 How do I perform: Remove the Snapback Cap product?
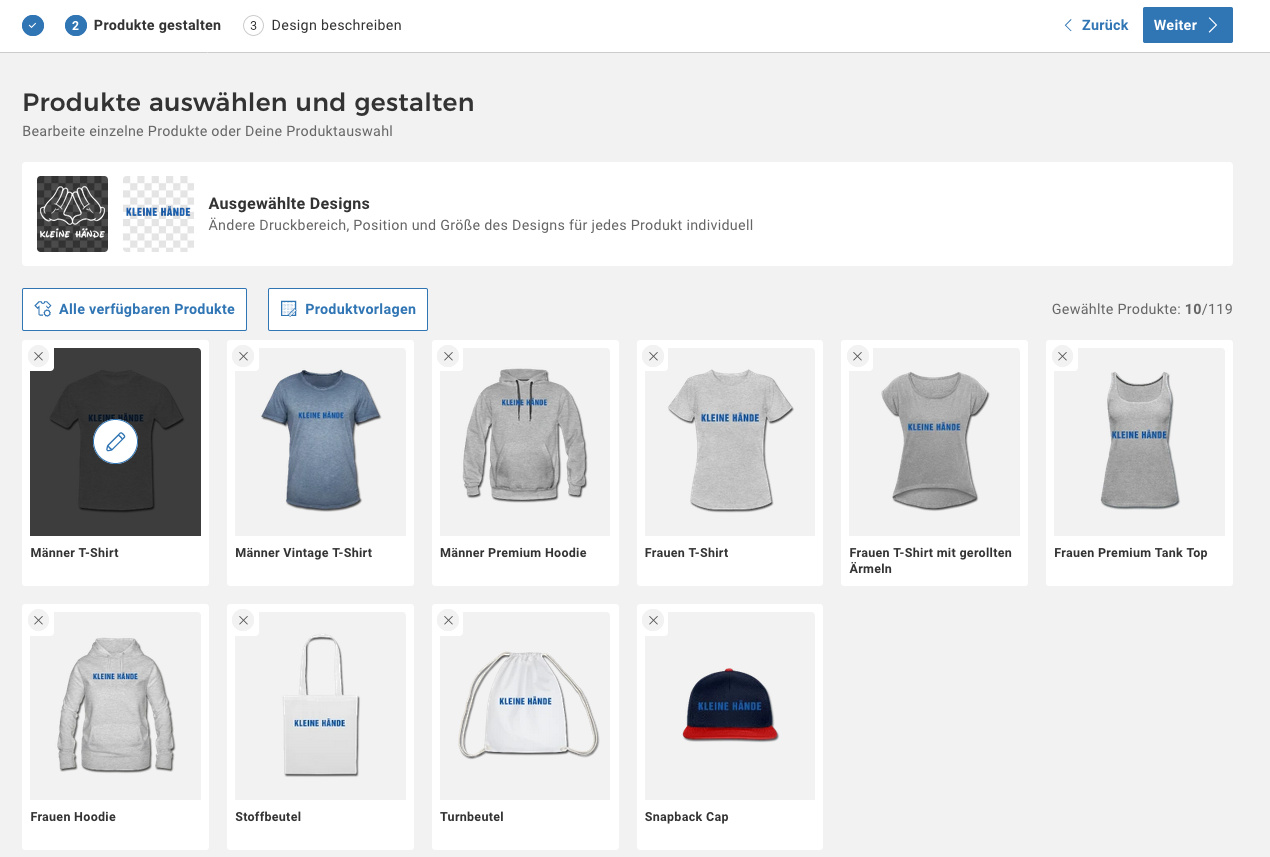coord(653,620)
